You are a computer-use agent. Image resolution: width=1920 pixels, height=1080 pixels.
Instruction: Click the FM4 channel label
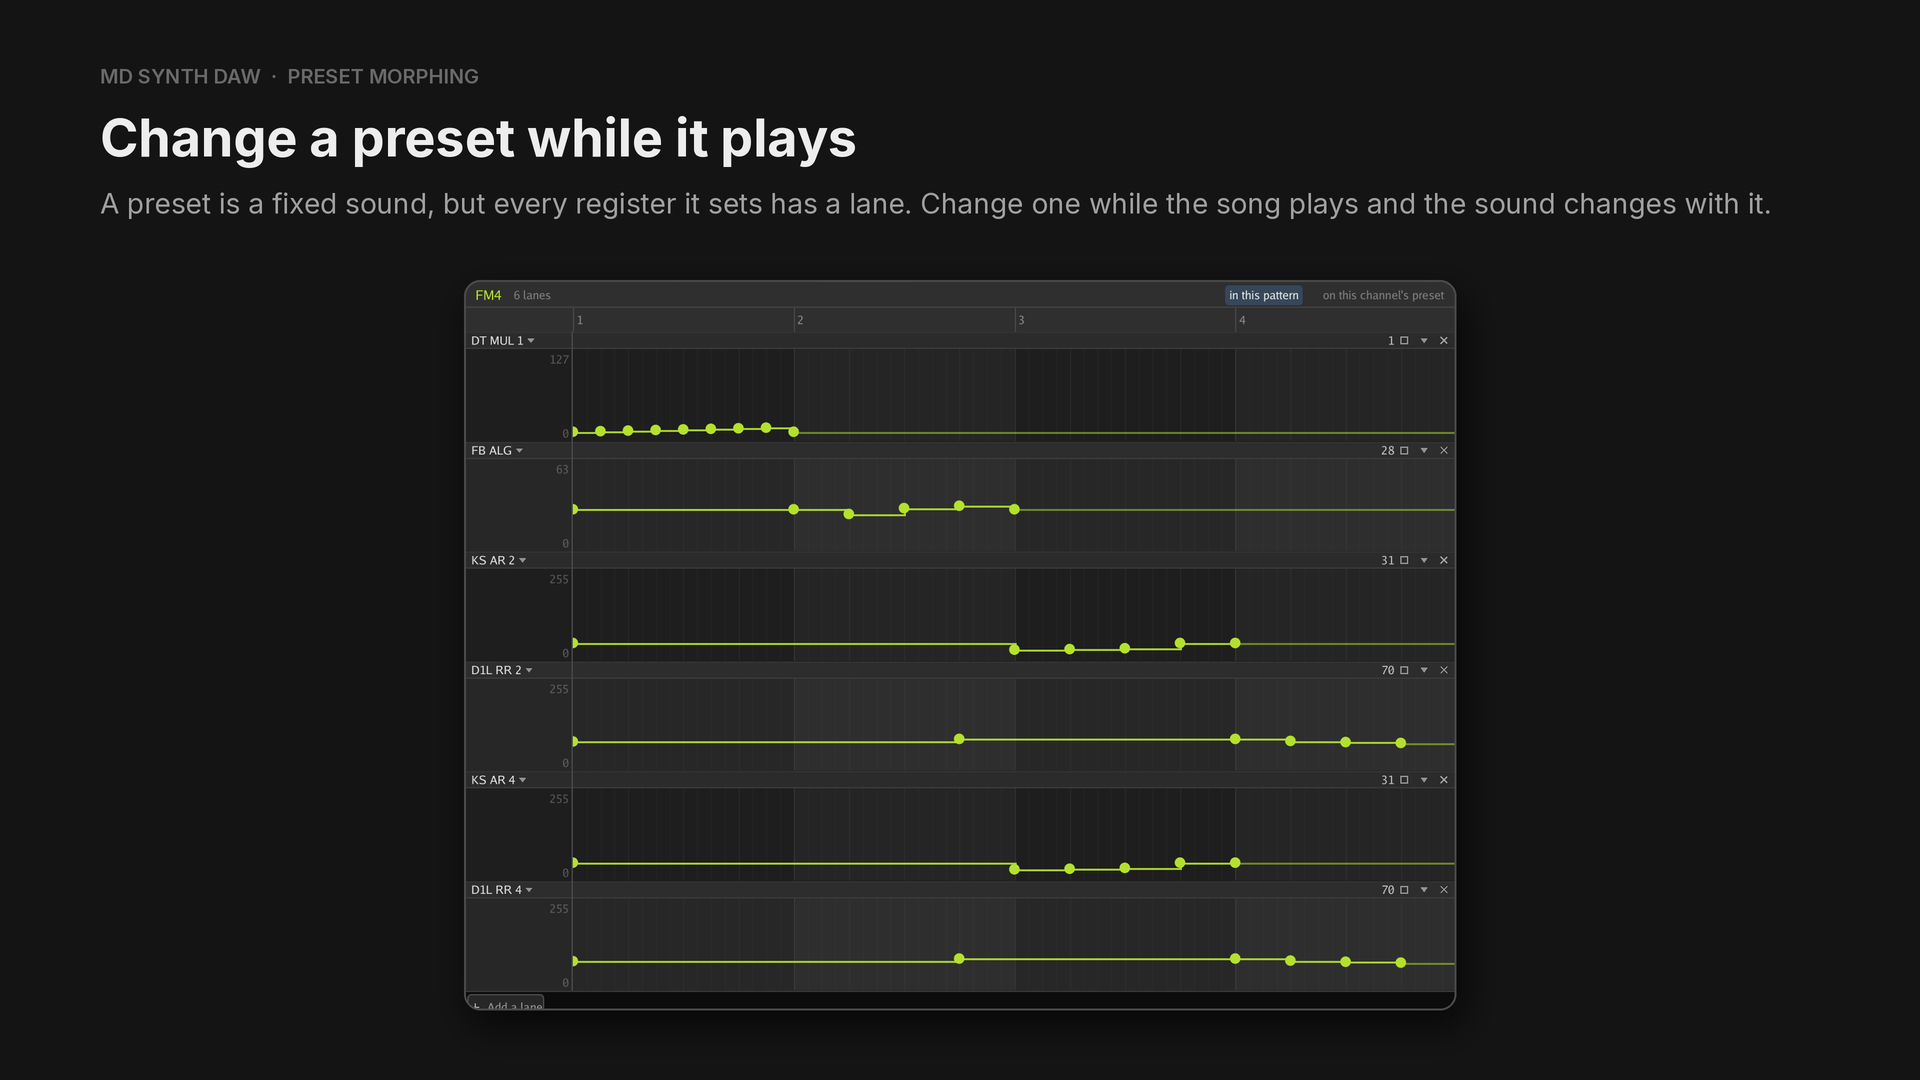click(x=488, y=295)
